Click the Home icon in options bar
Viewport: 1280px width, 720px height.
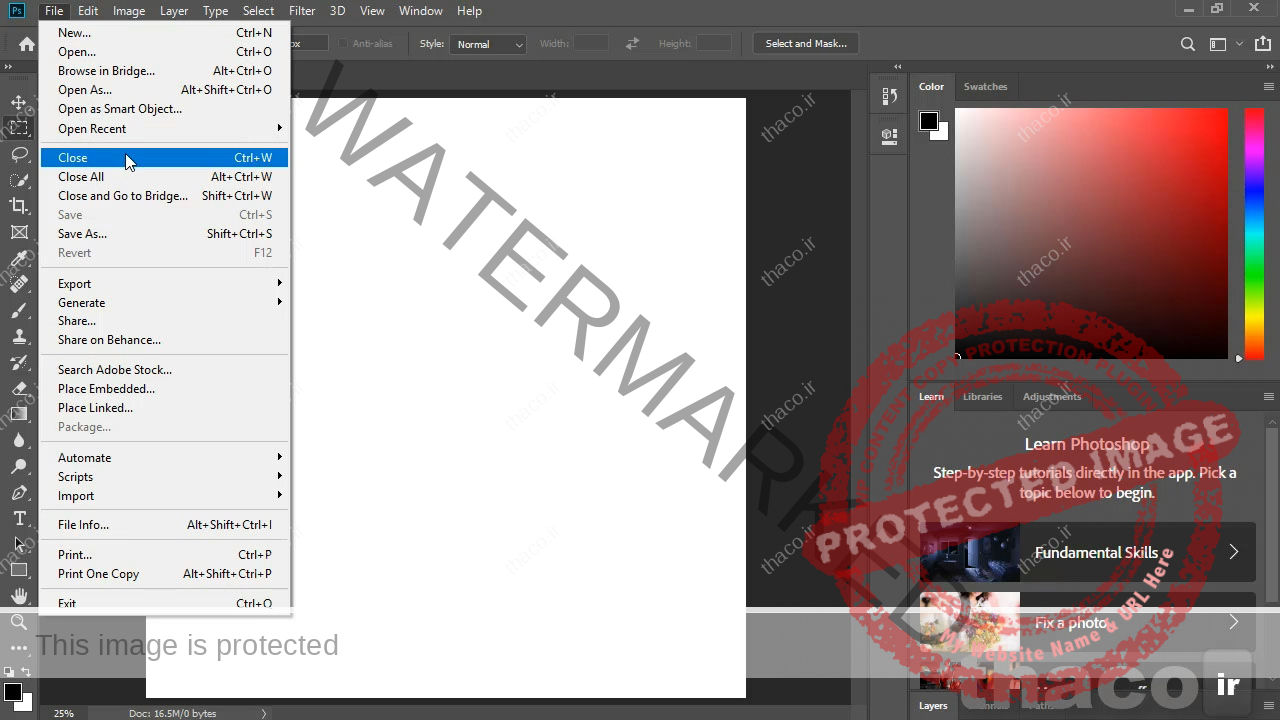click(x=27, y=44)
